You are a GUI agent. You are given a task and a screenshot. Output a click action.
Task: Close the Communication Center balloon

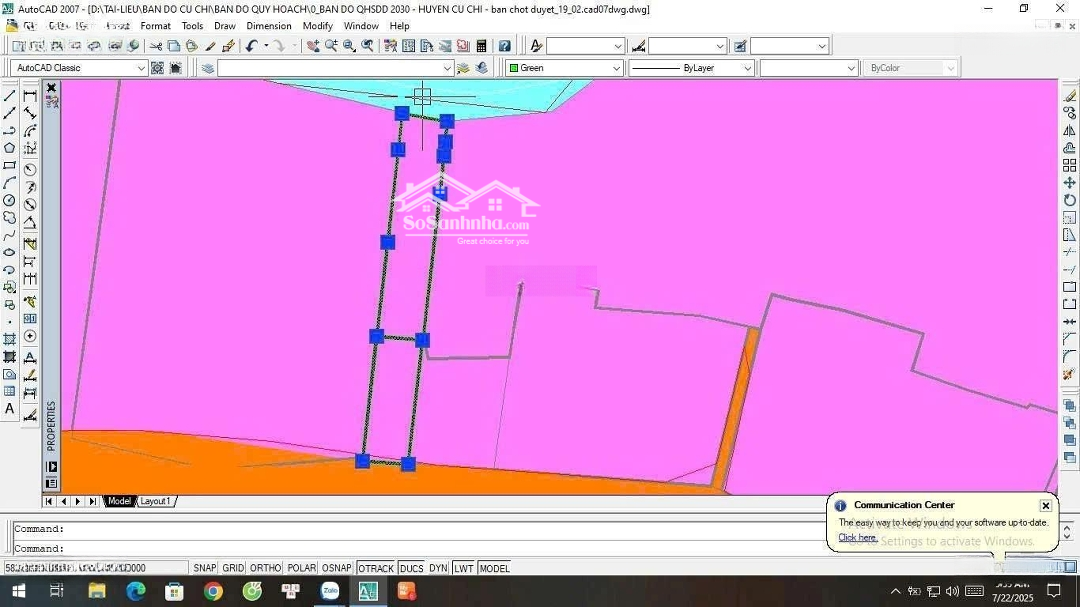tap(1045, 506)
